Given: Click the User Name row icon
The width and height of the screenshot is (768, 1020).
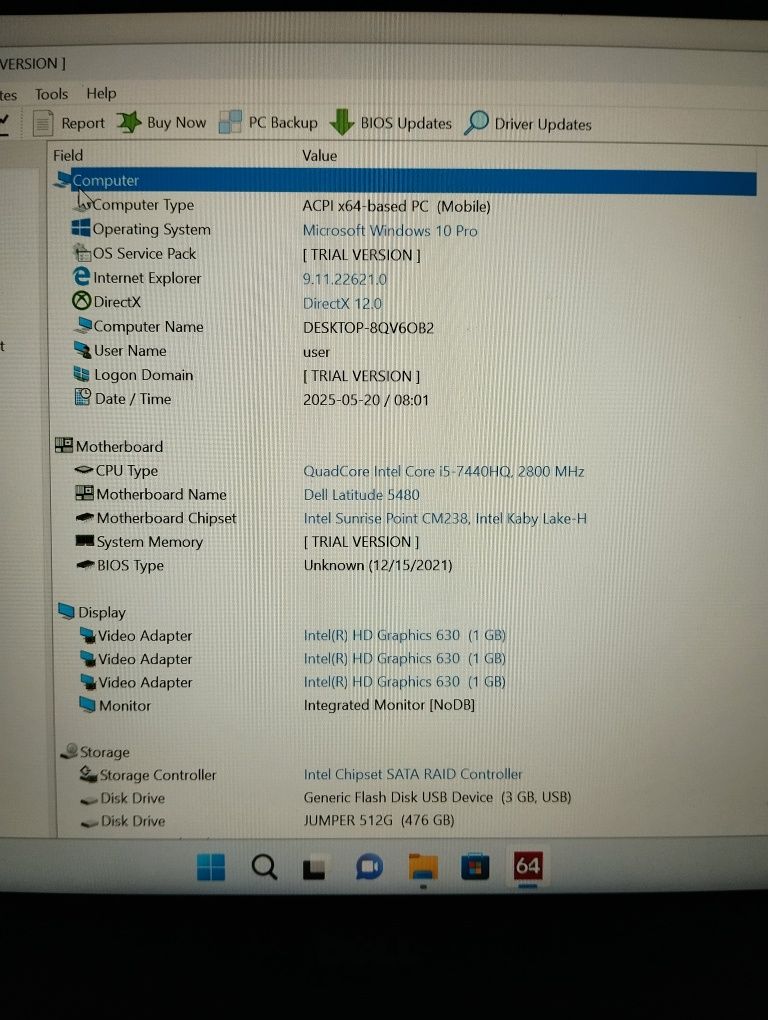Looking at the screenshot, I should click(x=83, y=350).
